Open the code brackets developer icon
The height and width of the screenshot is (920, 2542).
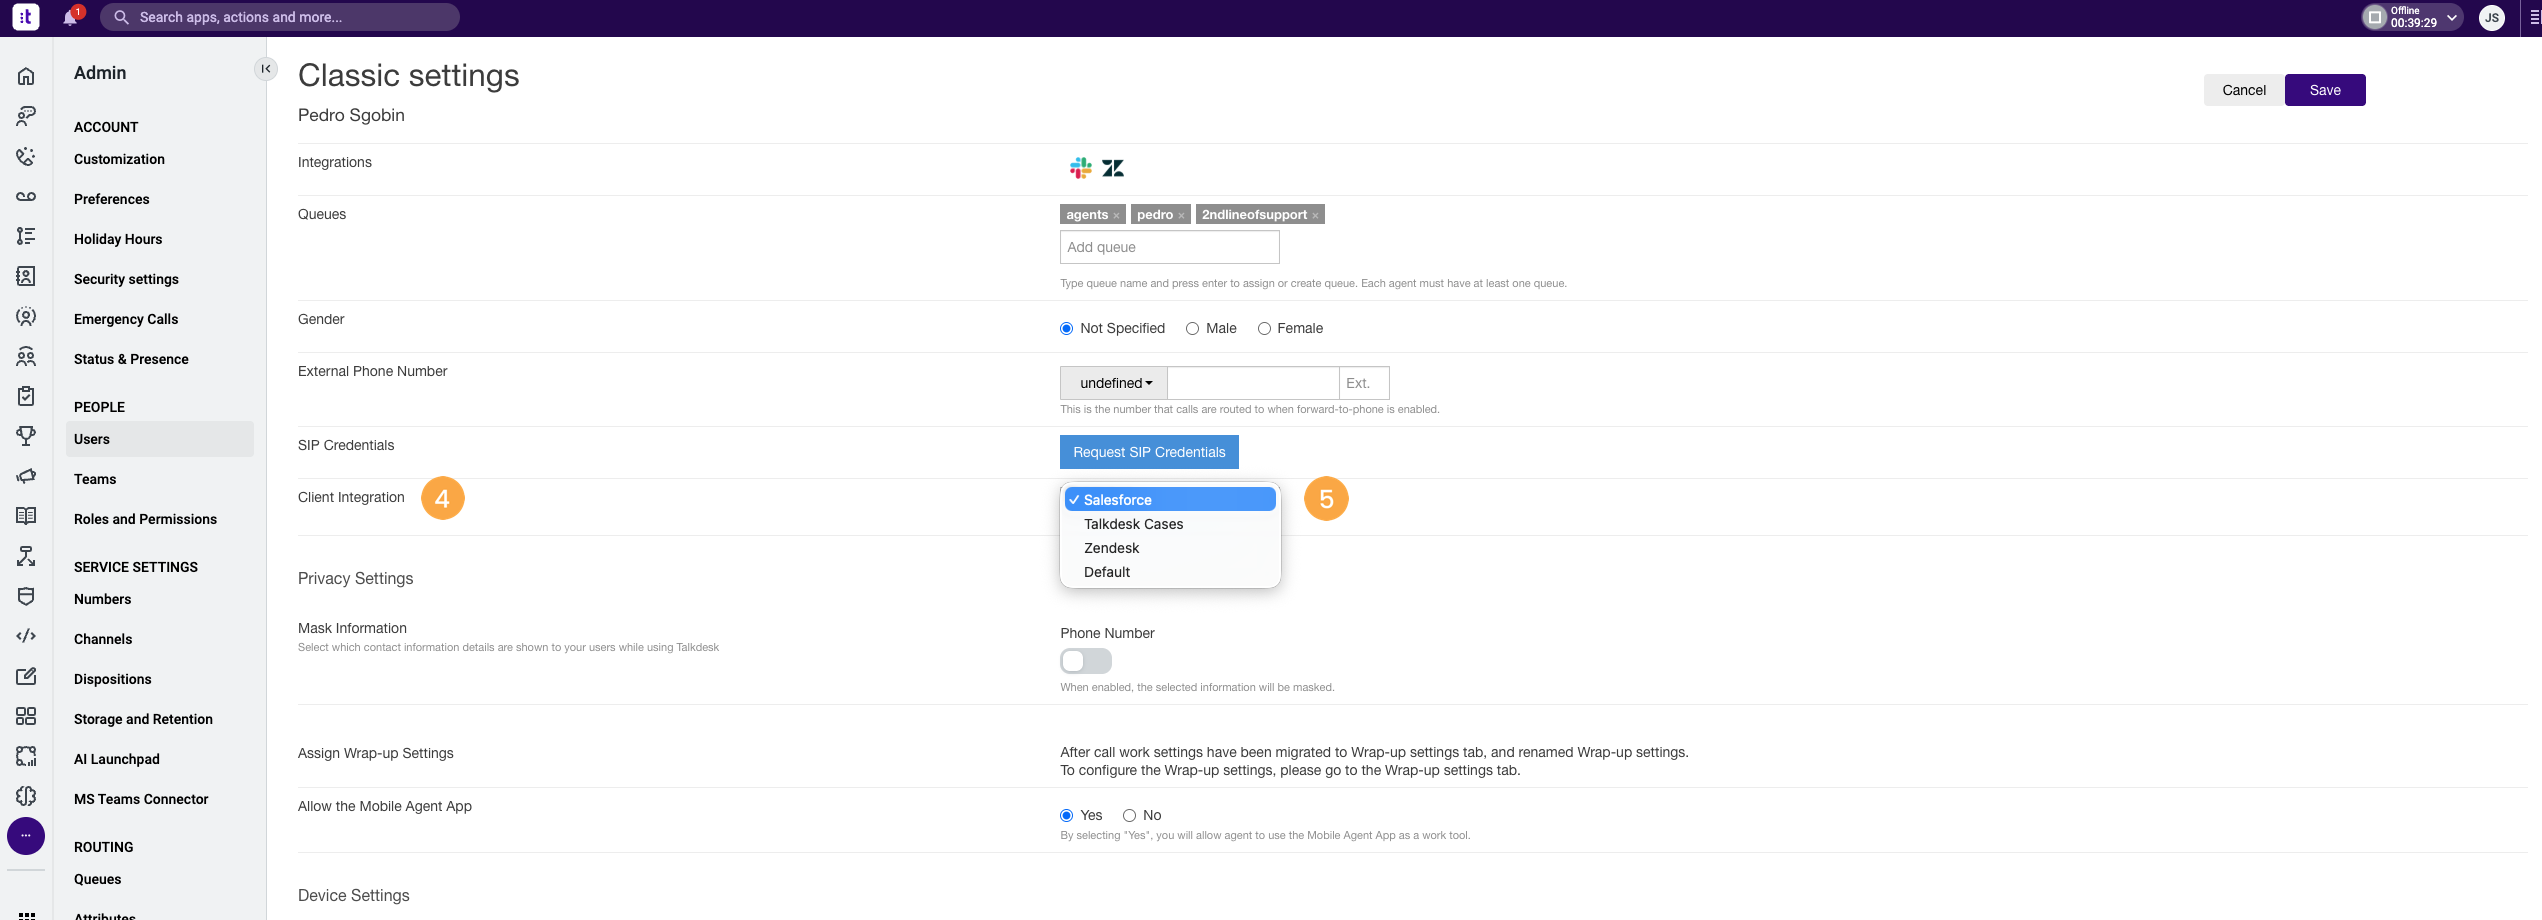[x=26, y=636]
